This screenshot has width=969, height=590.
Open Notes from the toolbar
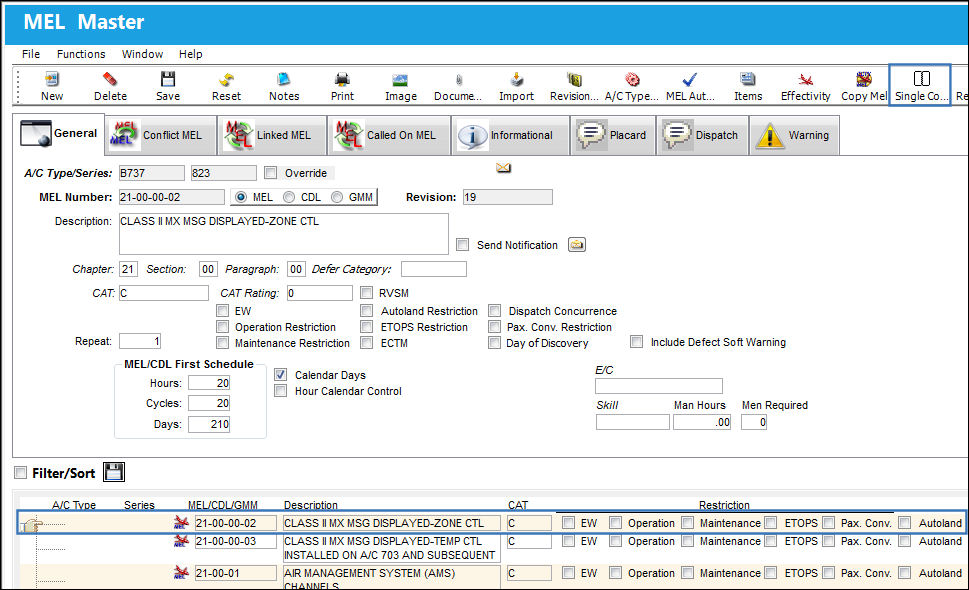point(284,86)
